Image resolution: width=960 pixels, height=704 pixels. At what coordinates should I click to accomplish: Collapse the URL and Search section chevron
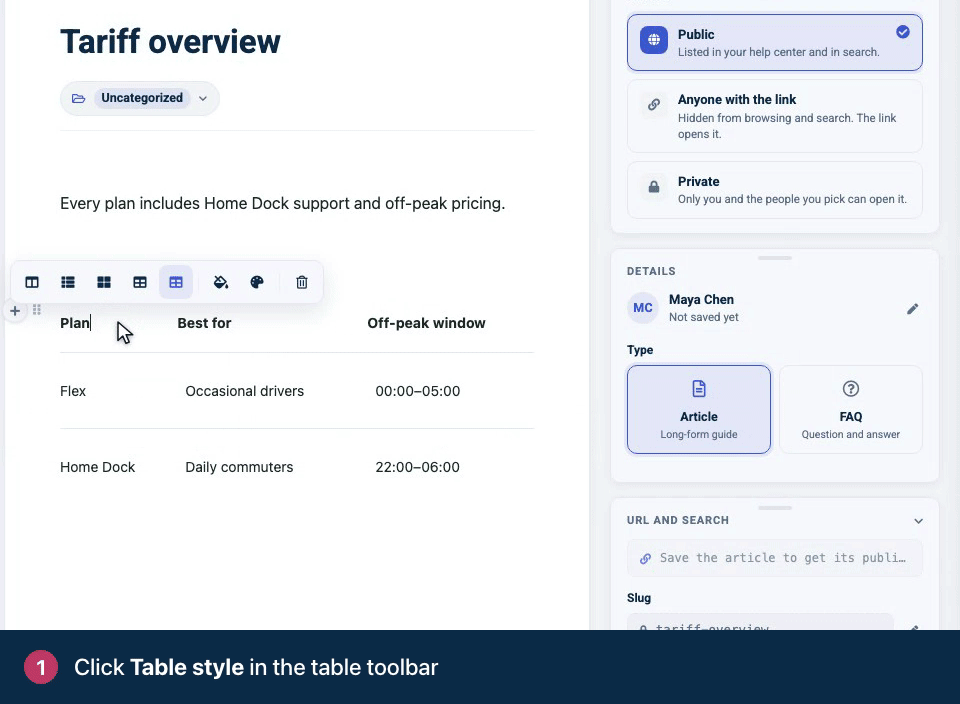tap(918, 521)
